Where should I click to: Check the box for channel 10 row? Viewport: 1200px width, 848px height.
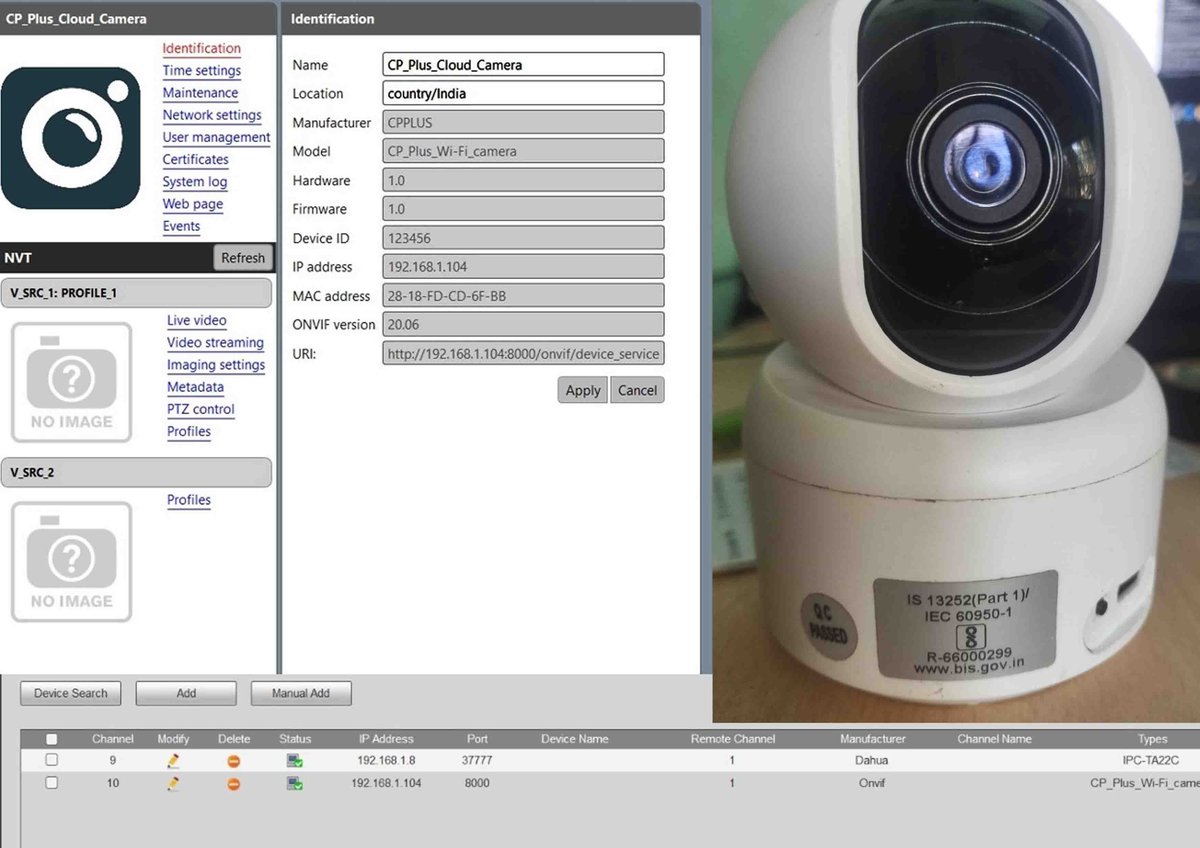click(x=52, y=783)
